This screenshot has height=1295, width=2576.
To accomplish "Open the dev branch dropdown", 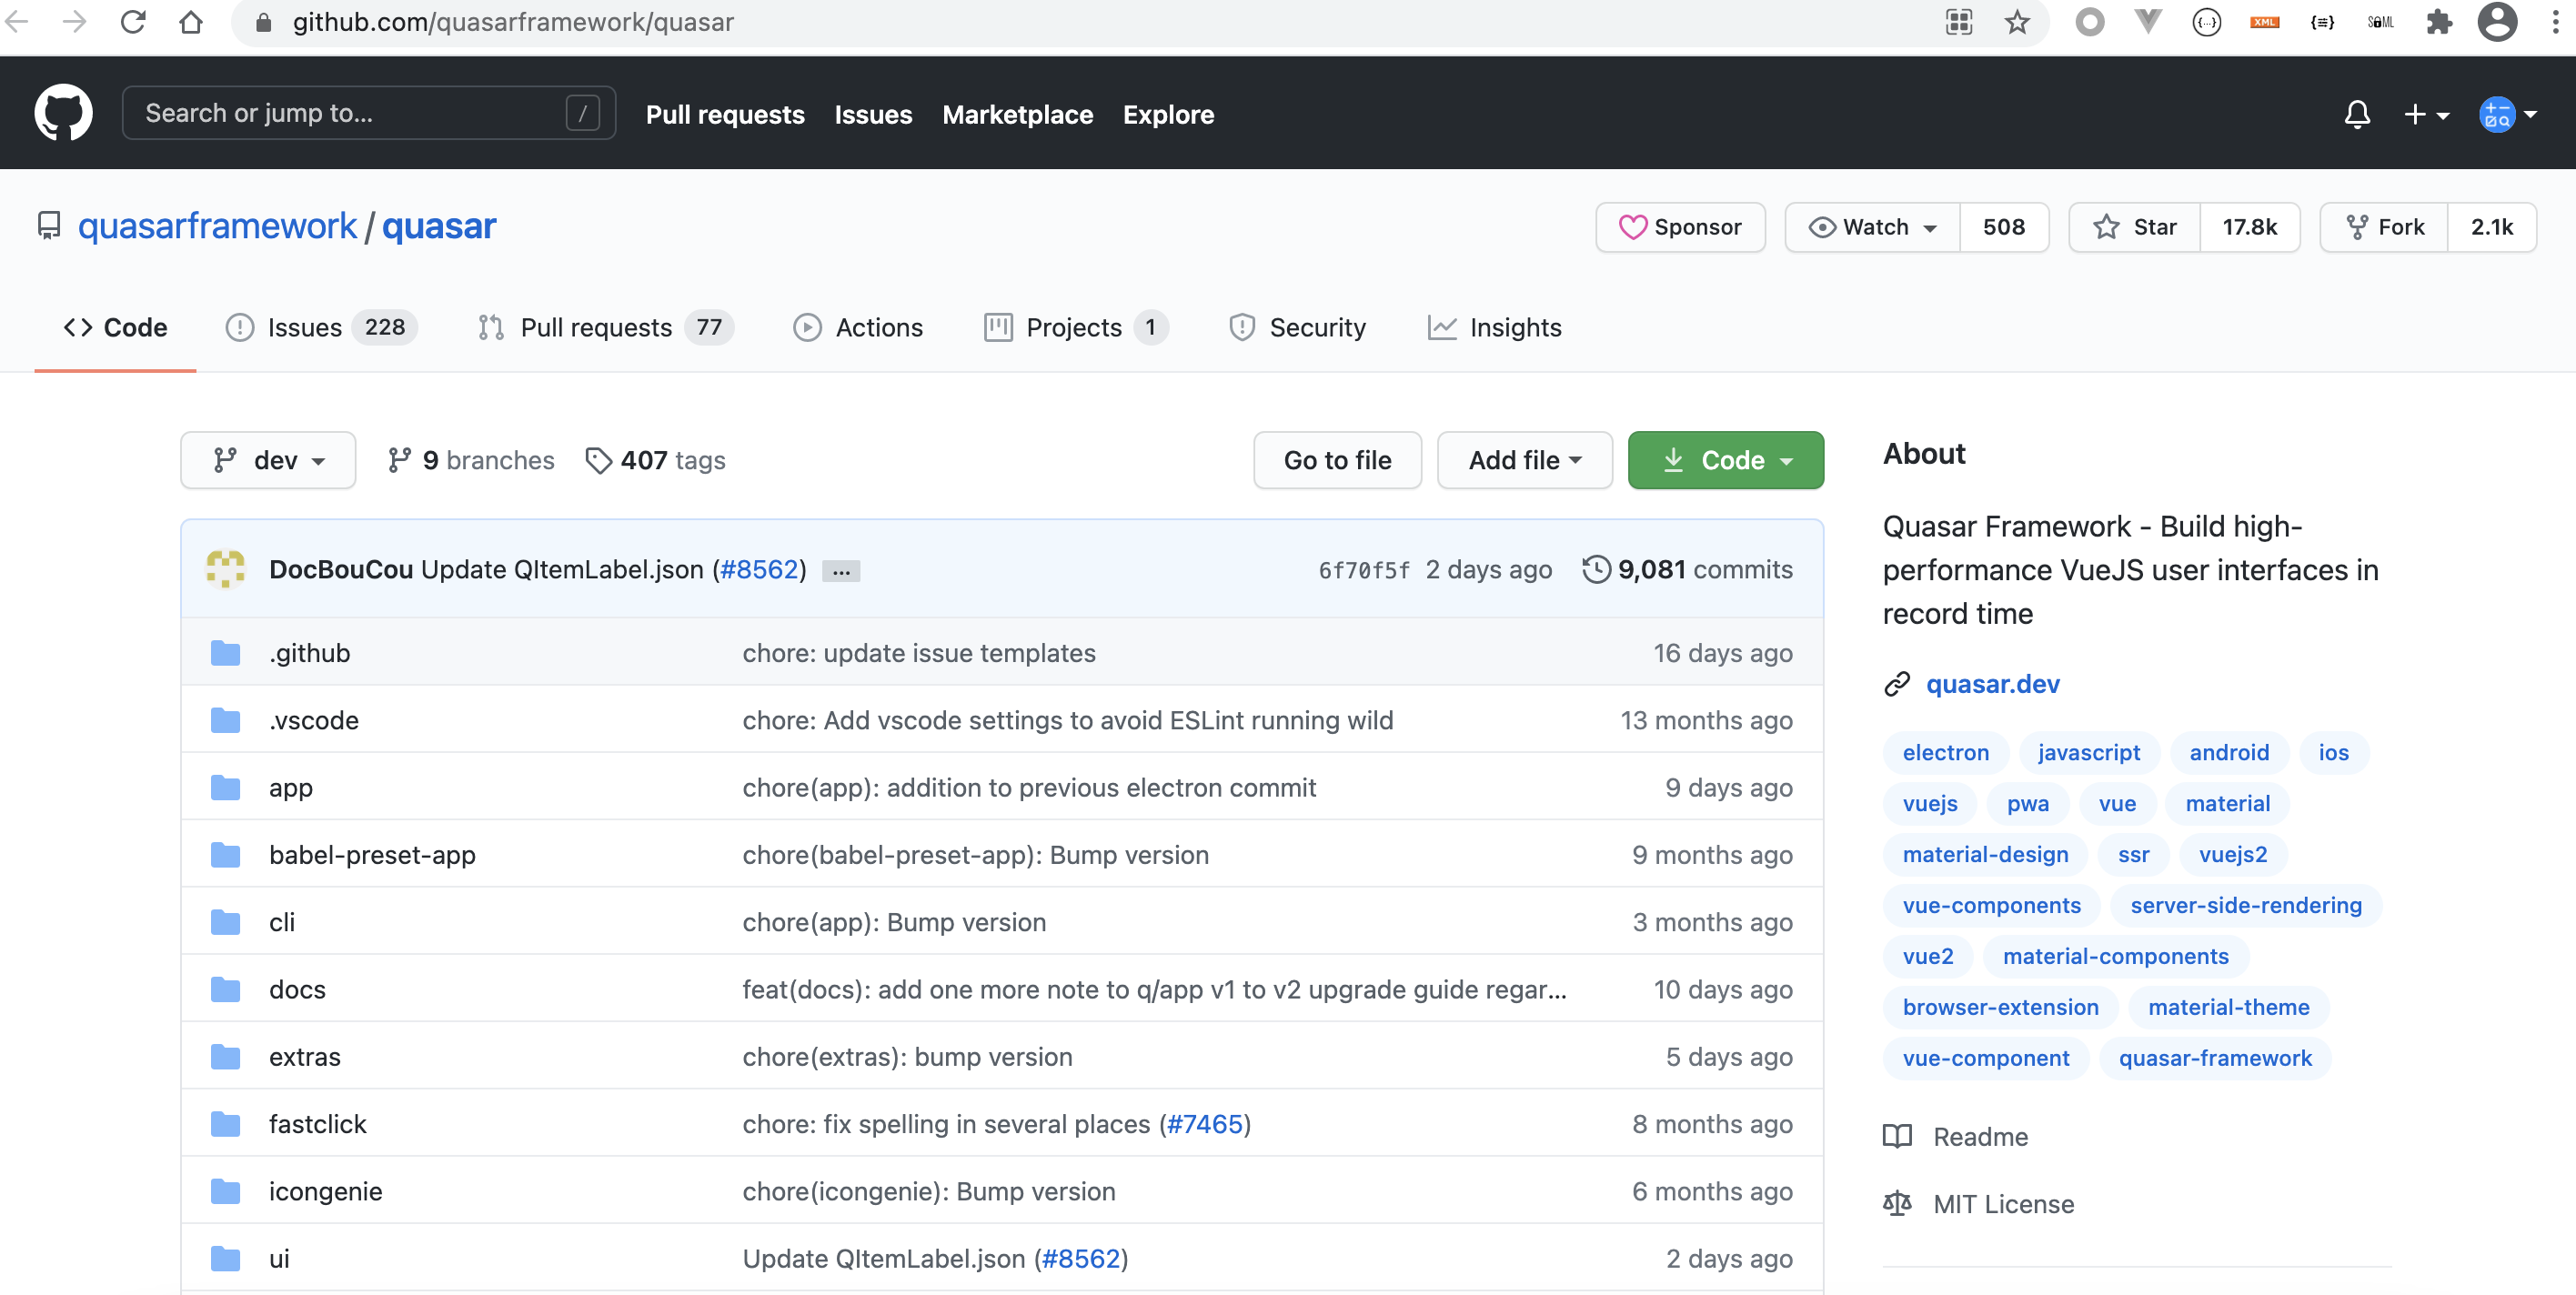I will (x=267, y=460).
